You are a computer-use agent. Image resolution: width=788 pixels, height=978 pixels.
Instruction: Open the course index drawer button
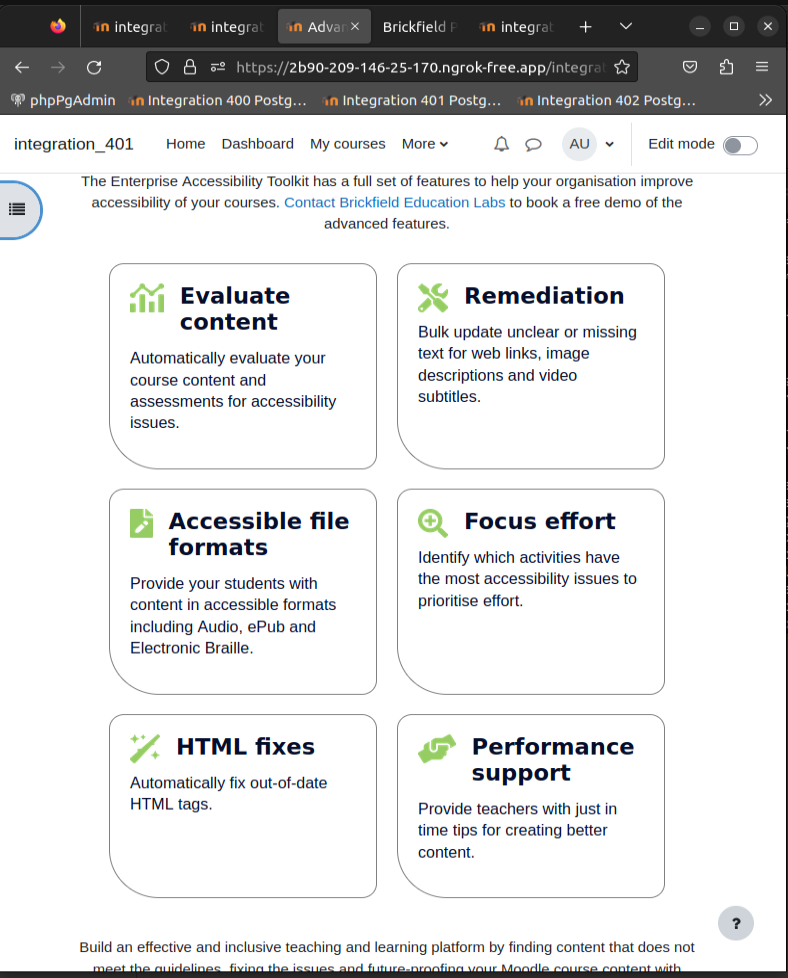tap(19, 210)
